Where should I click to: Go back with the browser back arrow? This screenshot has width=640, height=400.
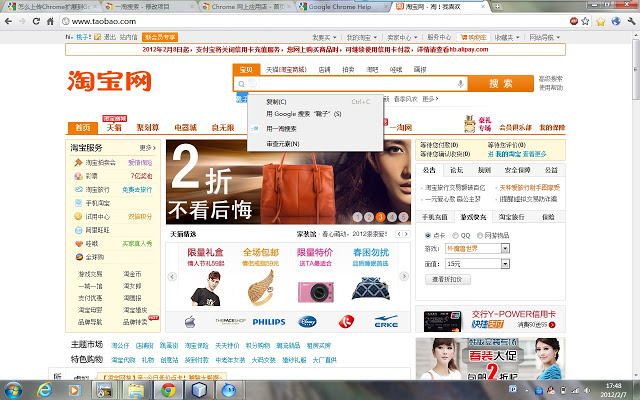(x=8, y=21)
